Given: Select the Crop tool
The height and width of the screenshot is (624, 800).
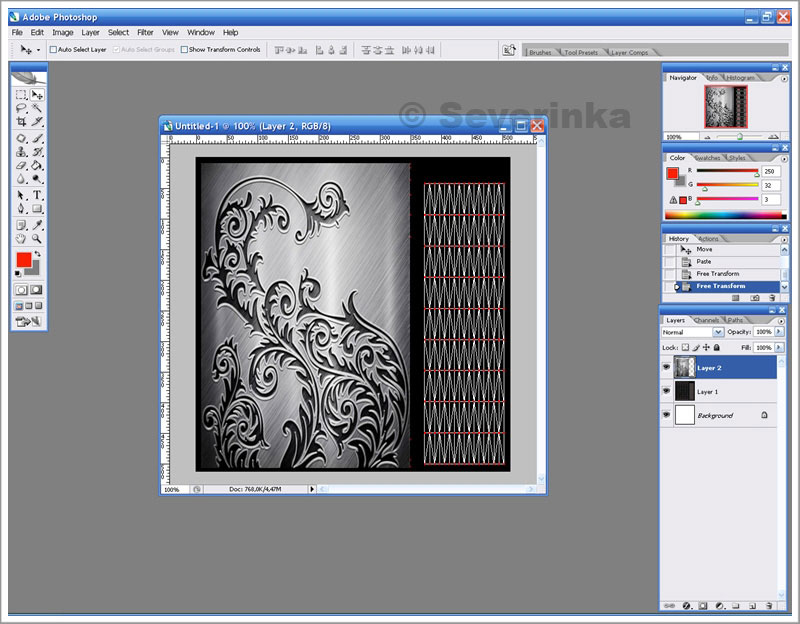Looking at the screenshot, I should point(21,121).
